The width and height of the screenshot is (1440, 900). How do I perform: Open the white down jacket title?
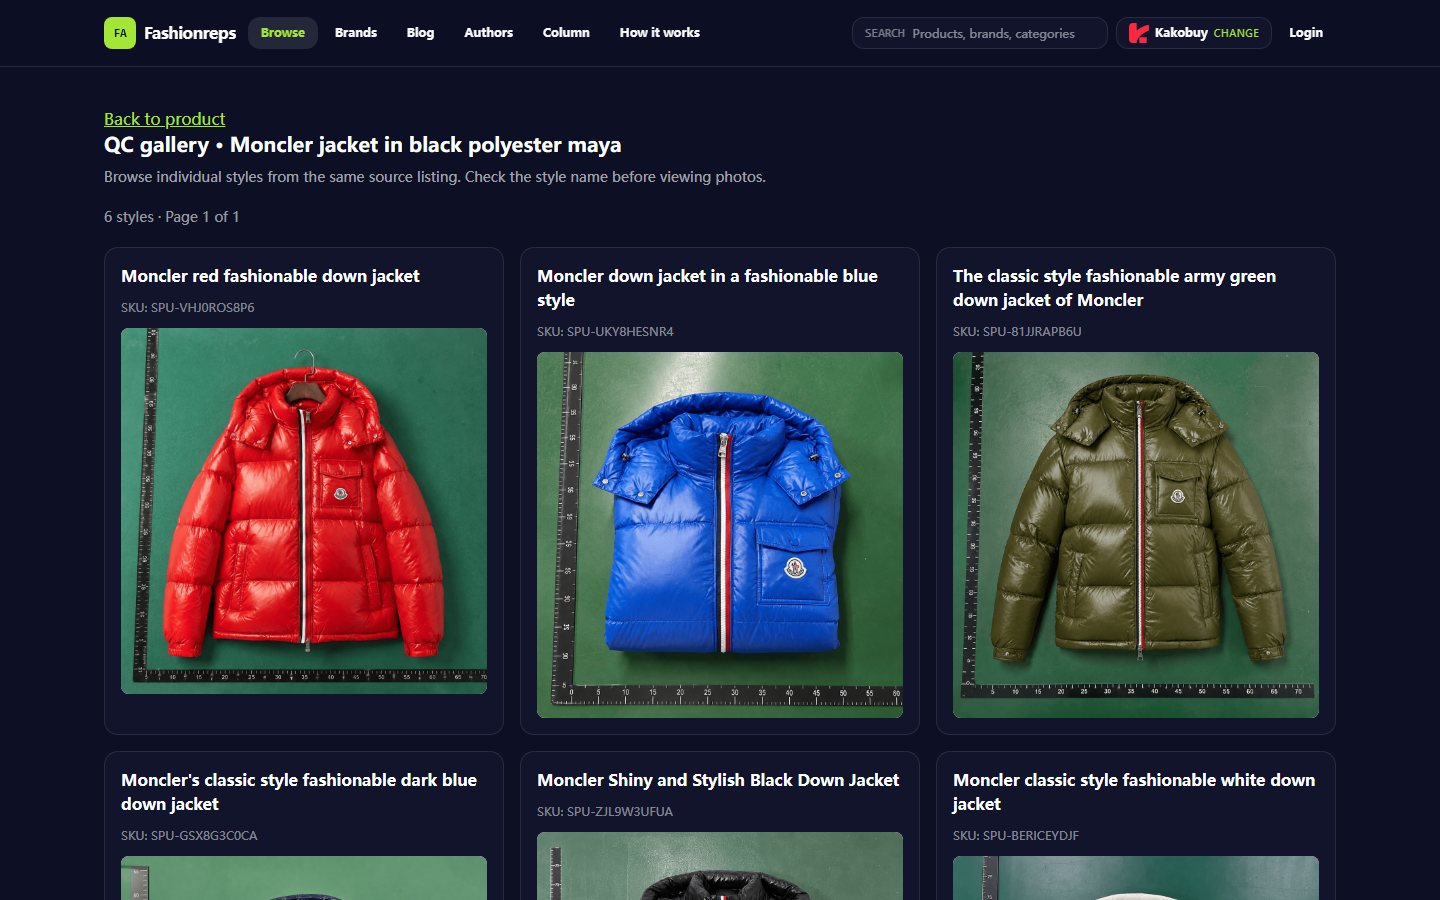[1134, 792]
